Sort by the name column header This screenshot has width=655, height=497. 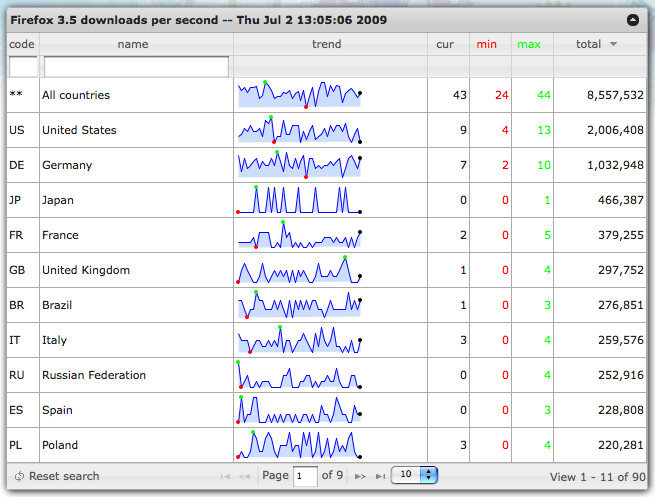pos(133,44)
